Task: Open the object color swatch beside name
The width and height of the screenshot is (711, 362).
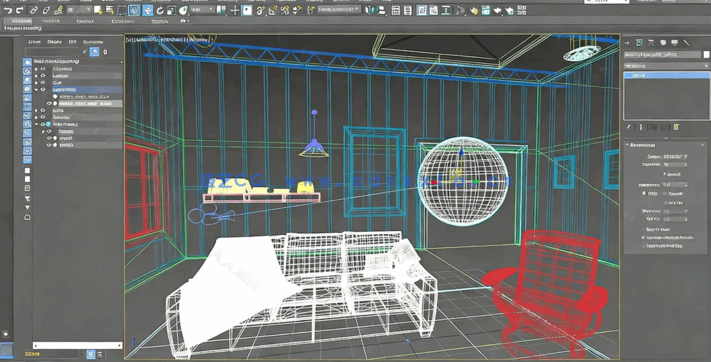Action: [x=706, y=55]
